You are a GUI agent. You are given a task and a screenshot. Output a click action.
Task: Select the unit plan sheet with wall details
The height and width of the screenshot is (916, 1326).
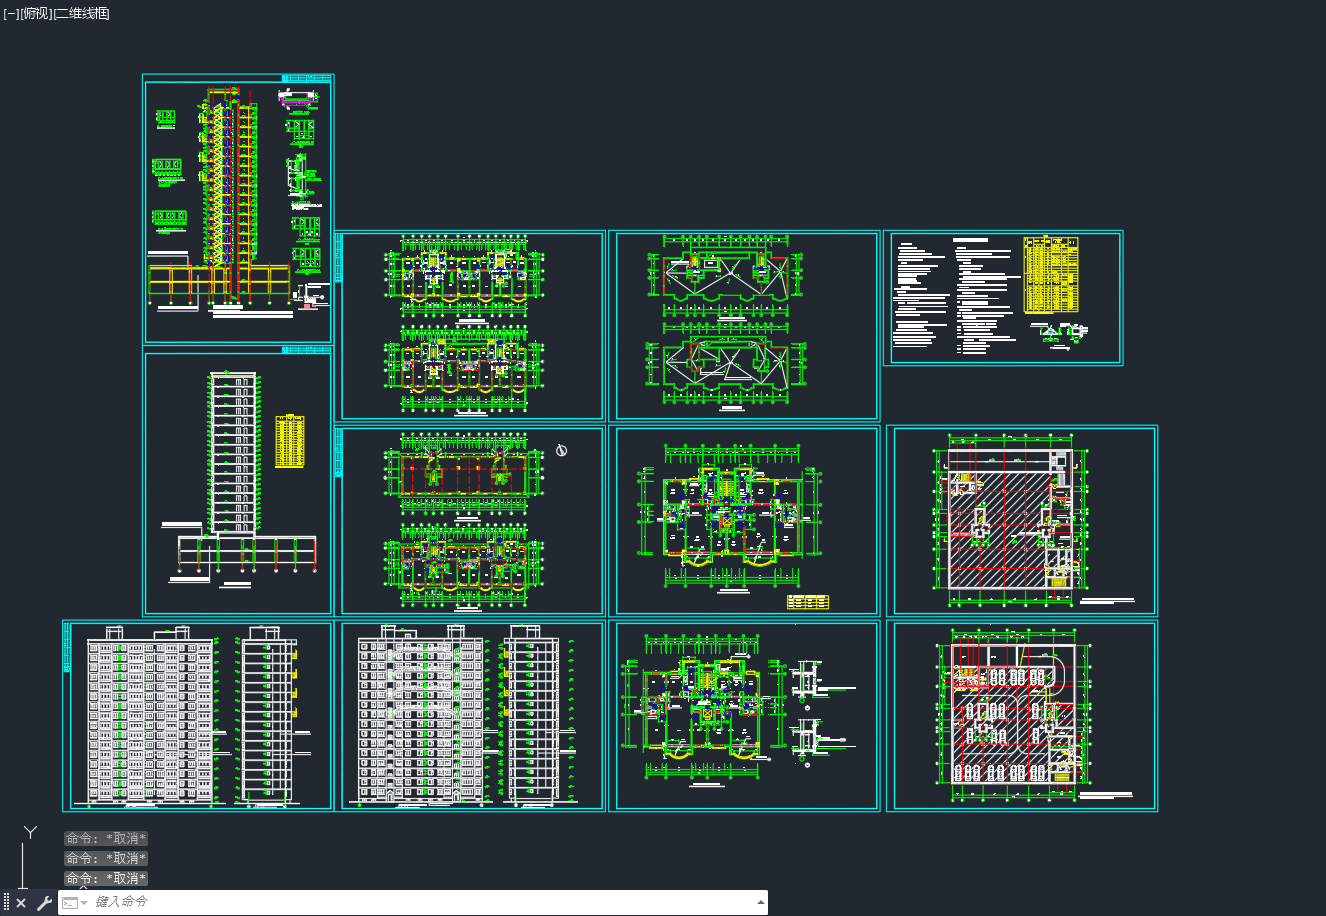[744, 716]
